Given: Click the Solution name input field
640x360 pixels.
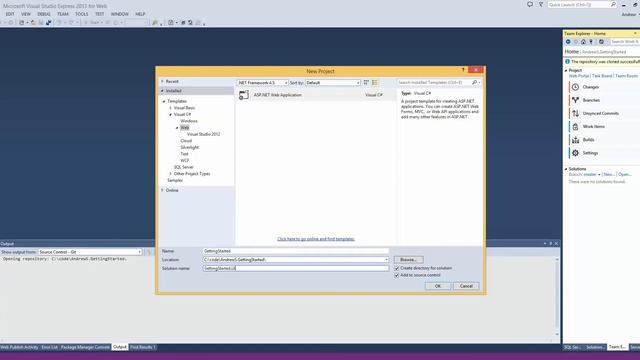Looking at the screenshot, I should click(x=296, y=268).
